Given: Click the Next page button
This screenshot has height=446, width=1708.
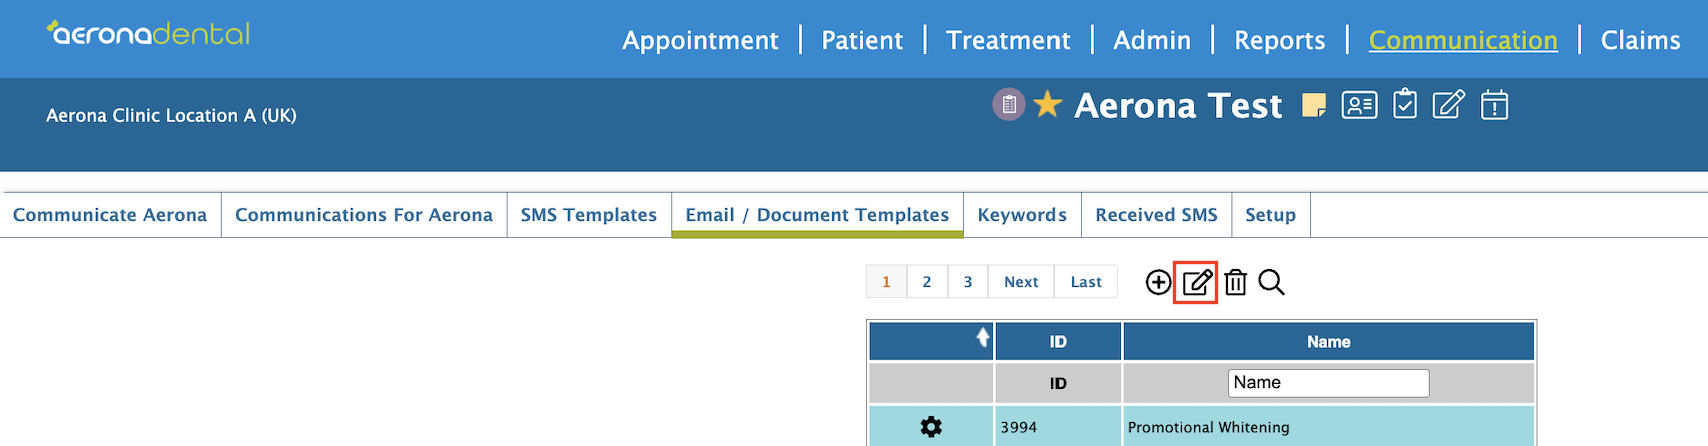Looking at the screenshot, I should click(1021, 282).
